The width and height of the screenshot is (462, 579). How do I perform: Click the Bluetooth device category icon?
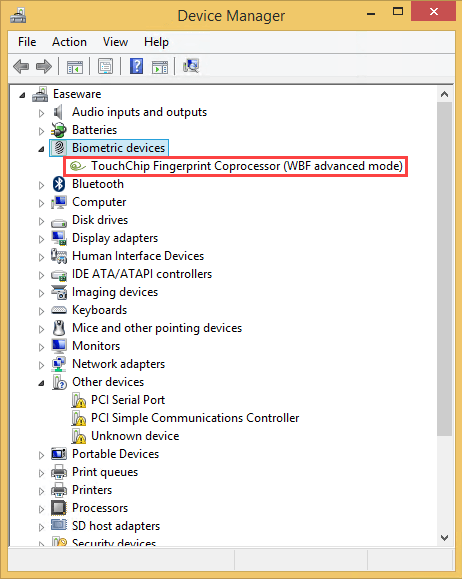pos(59,184)
